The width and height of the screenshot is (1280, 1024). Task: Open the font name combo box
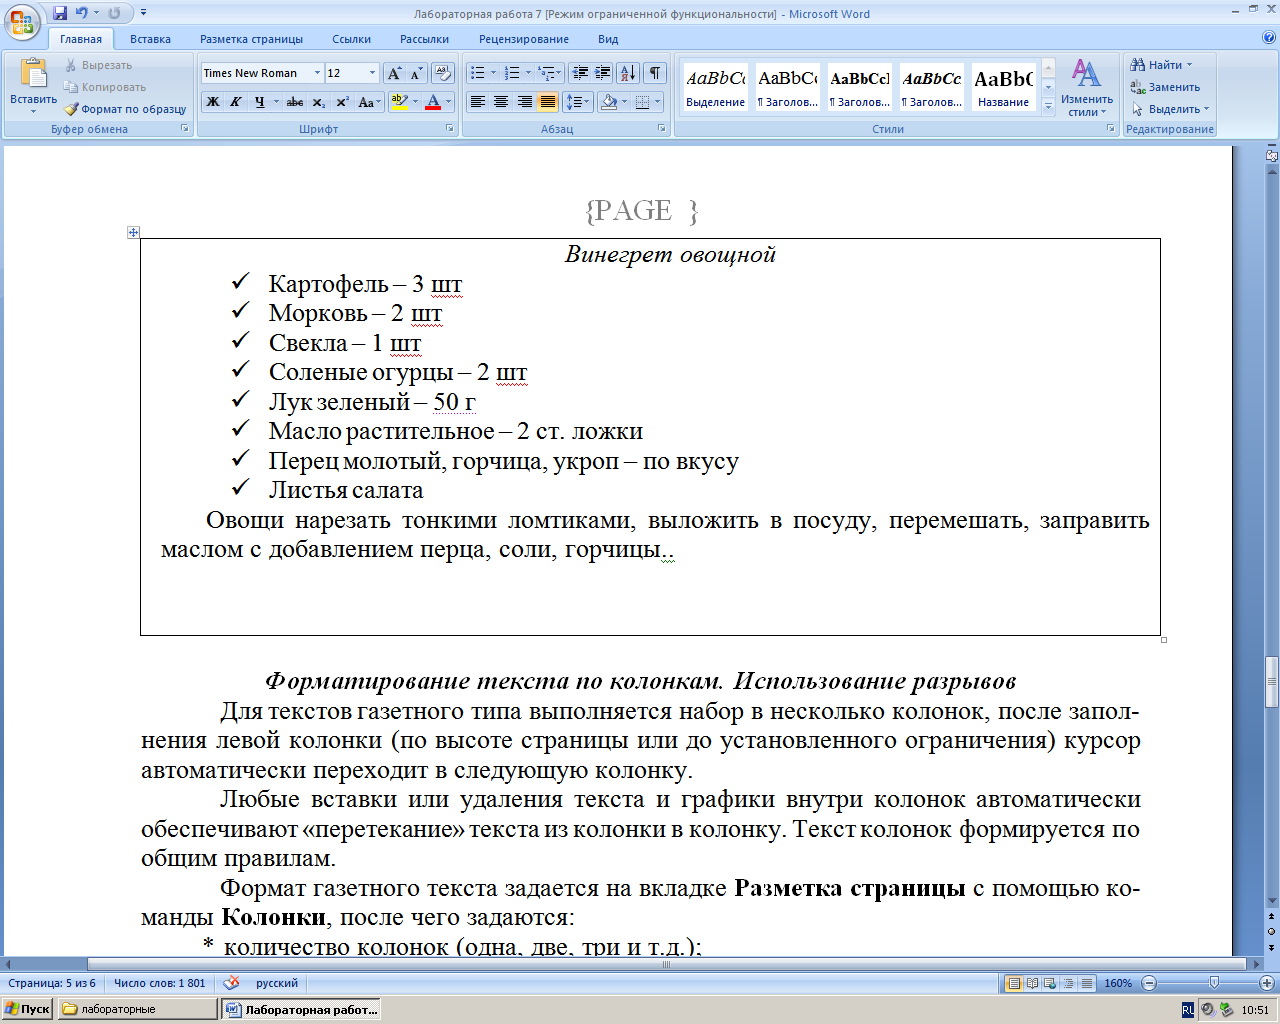point(262,73)
